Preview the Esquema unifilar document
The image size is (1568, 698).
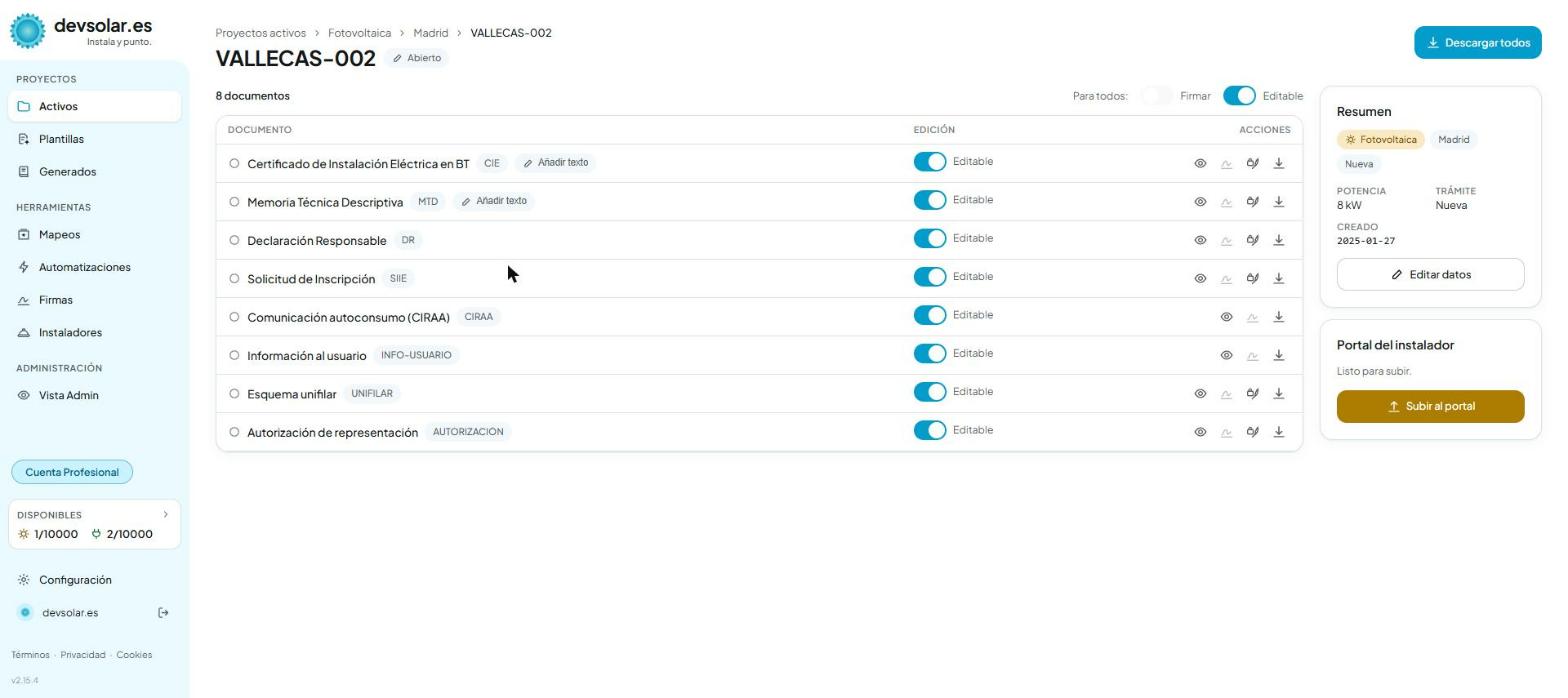[1200, 393]
